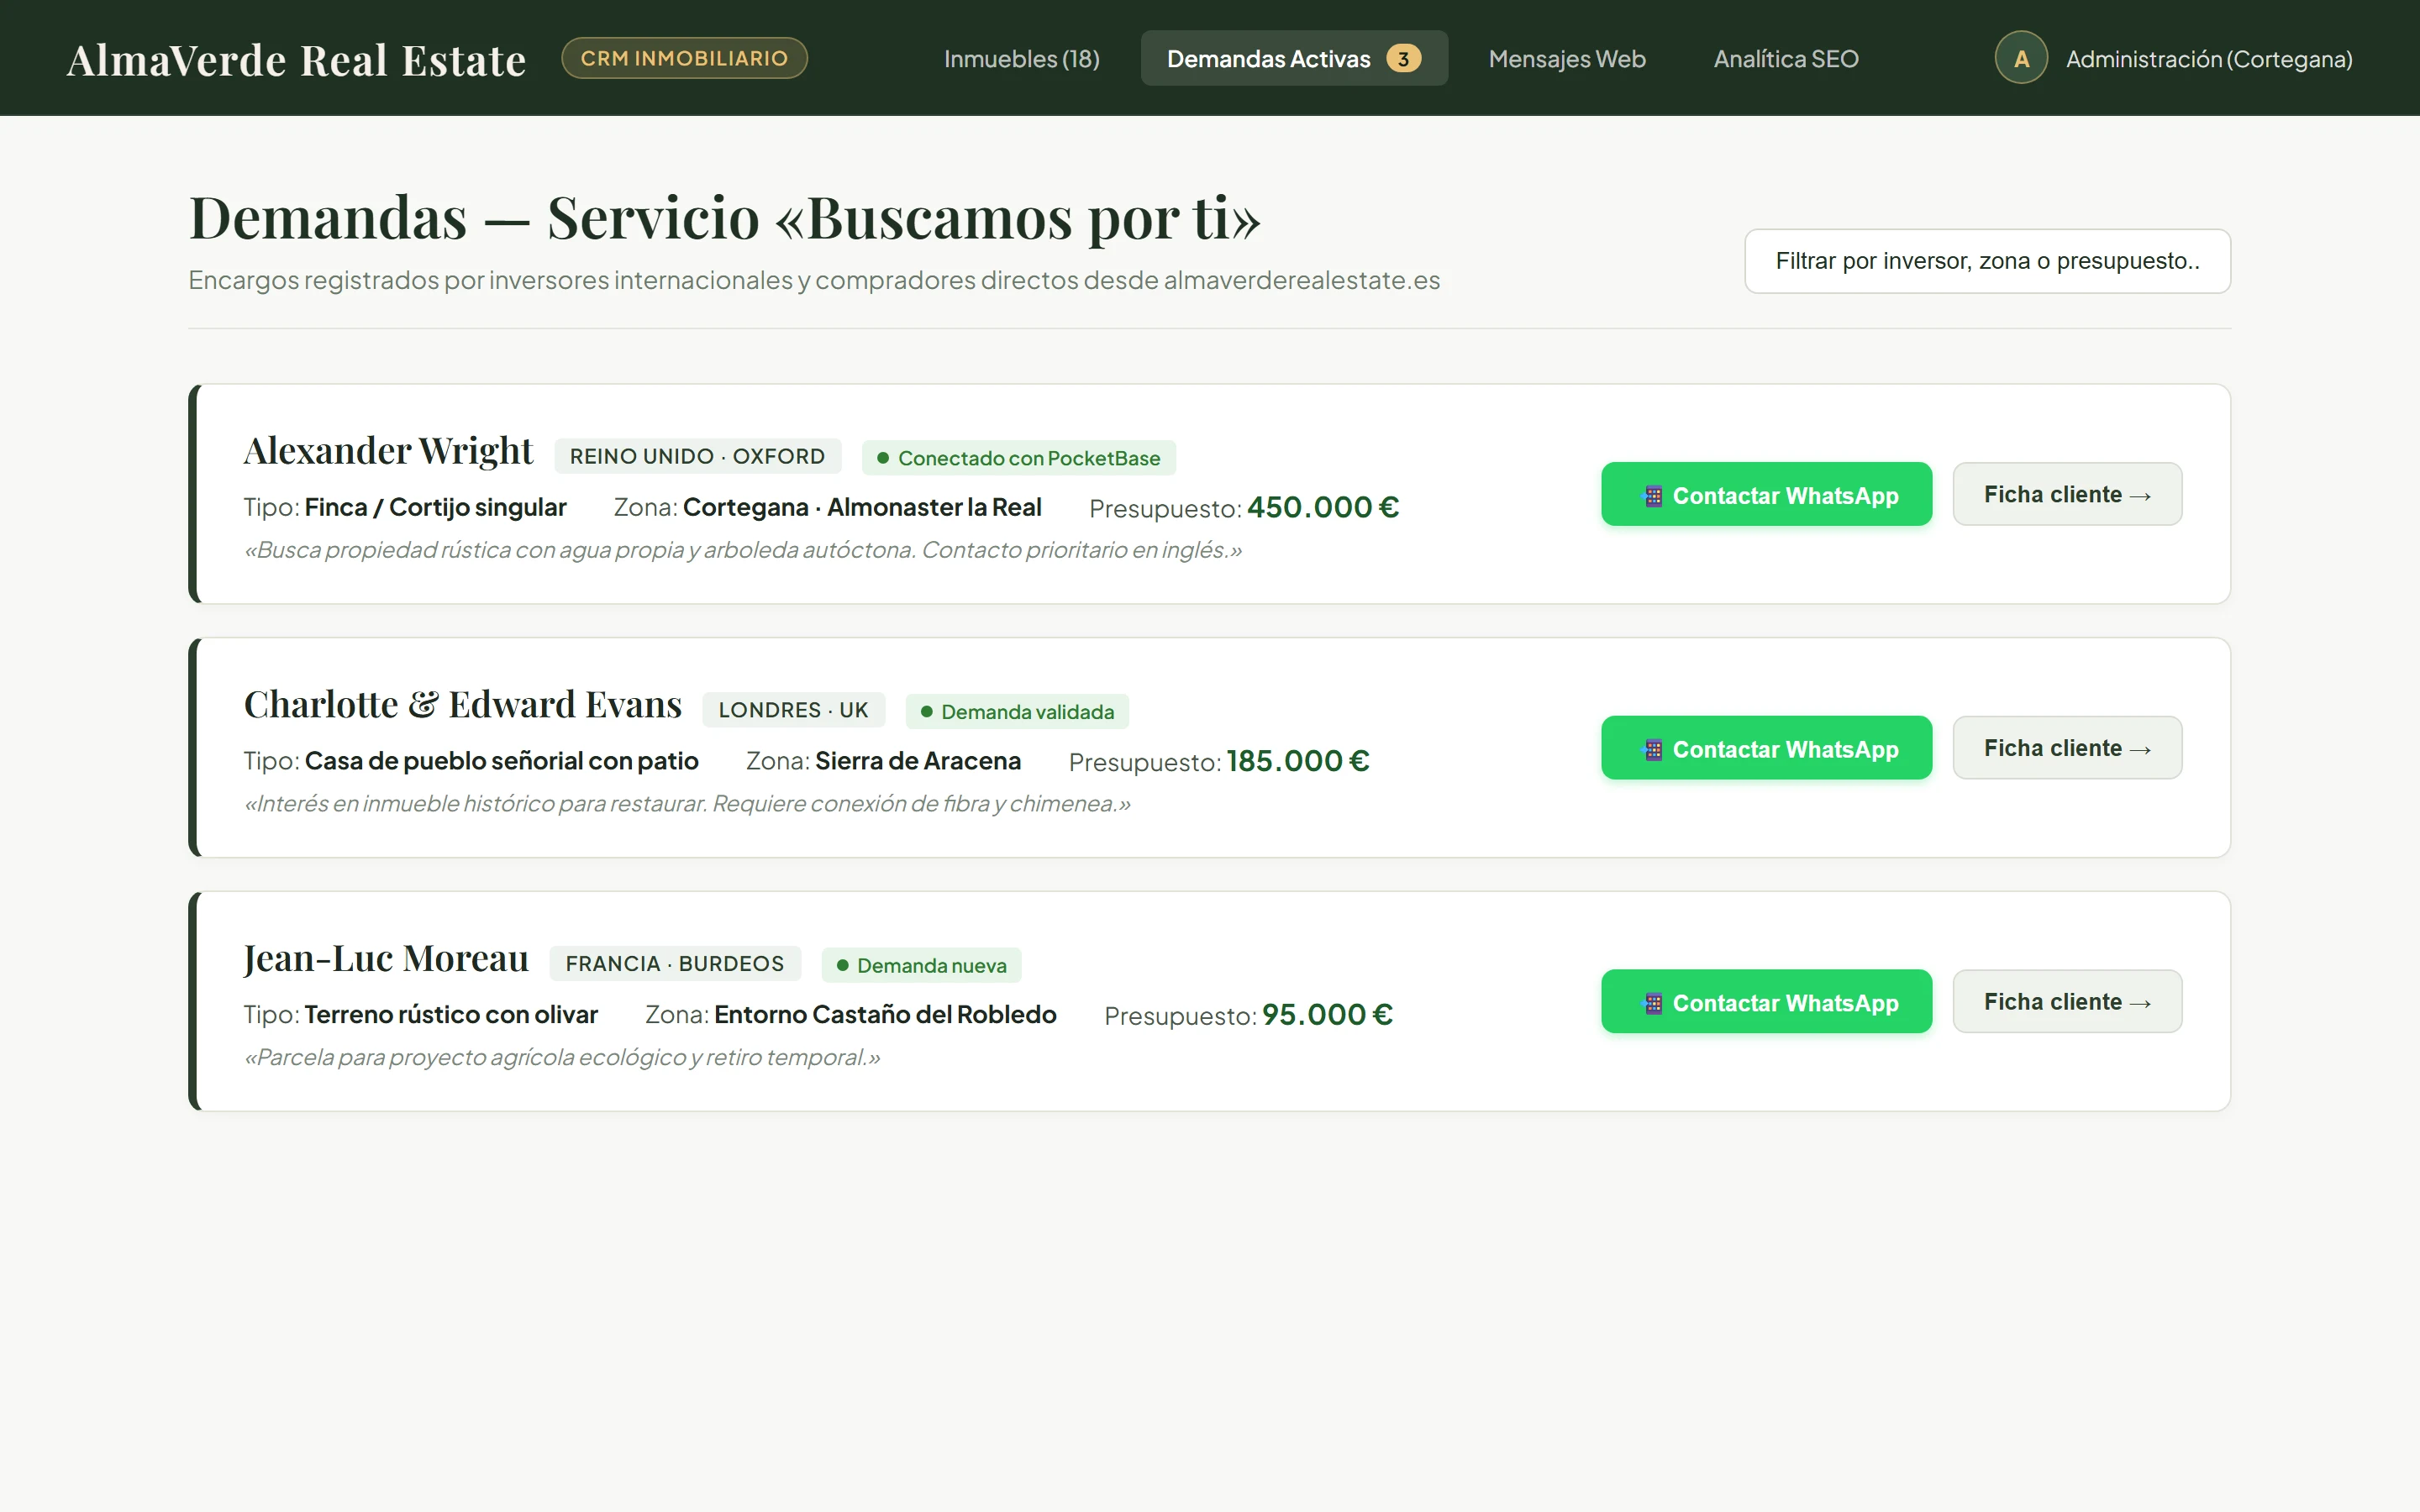Click the Demanda nueva status badge

coord(921,966)
